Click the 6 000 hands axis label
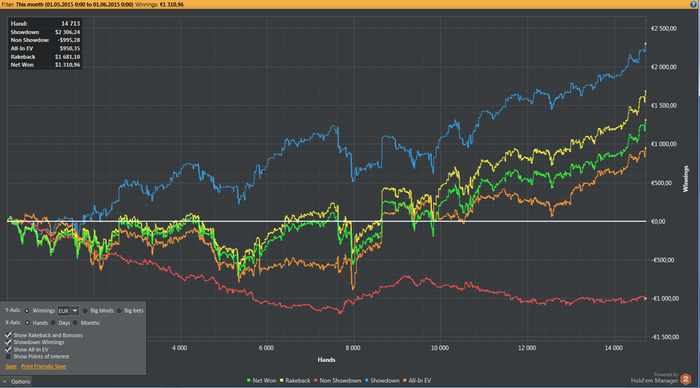This screenshot has width=700, height=388. 266,348
